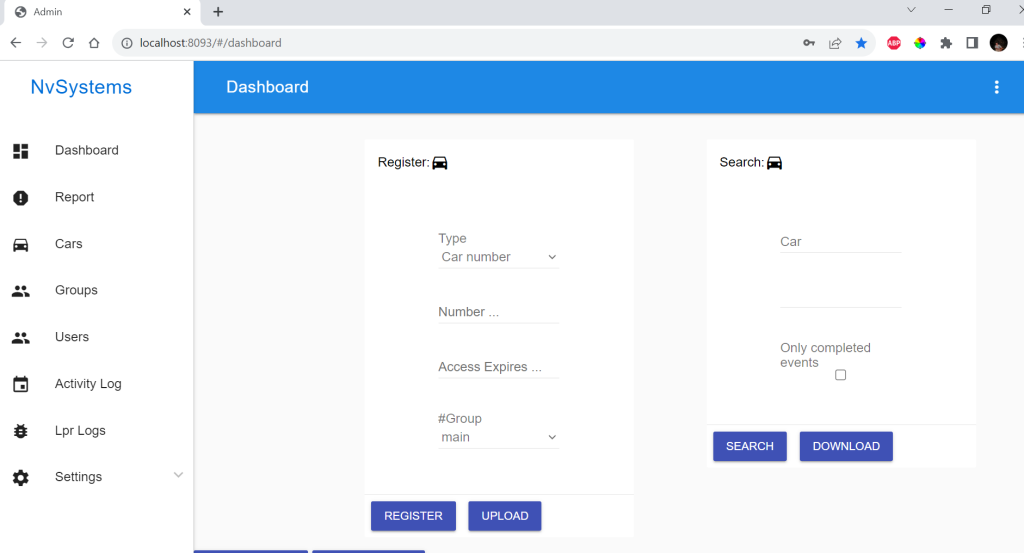
Task: Open Lpr Logs menu item
Action: tap(80, 431)
